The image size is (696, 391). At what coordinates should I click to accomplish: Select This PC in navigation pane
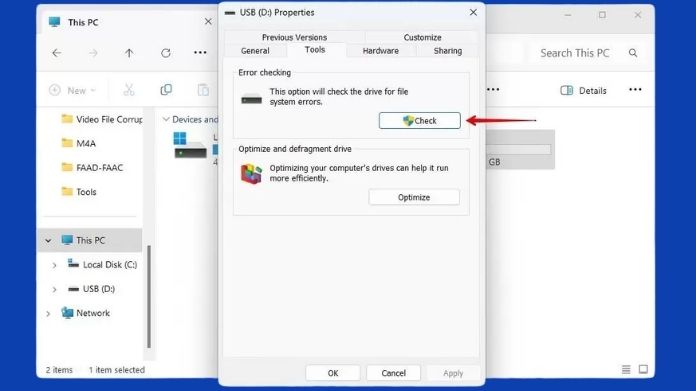[x=91, y=241]
